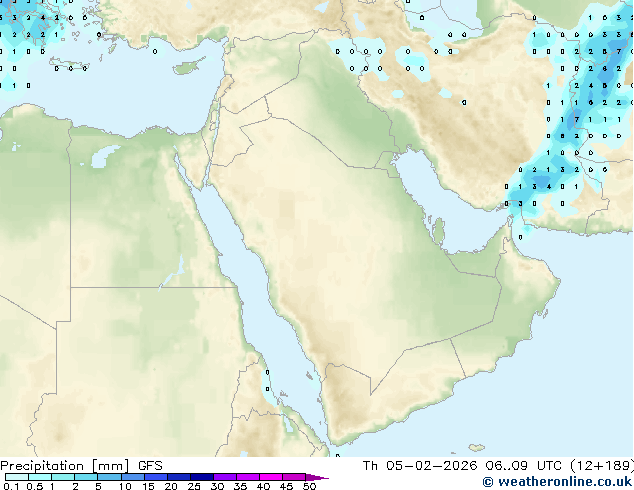Click the 45–50 mm legend color swatch
The height and width of the screenshot is (490, 634).
[x=294, y=477]
